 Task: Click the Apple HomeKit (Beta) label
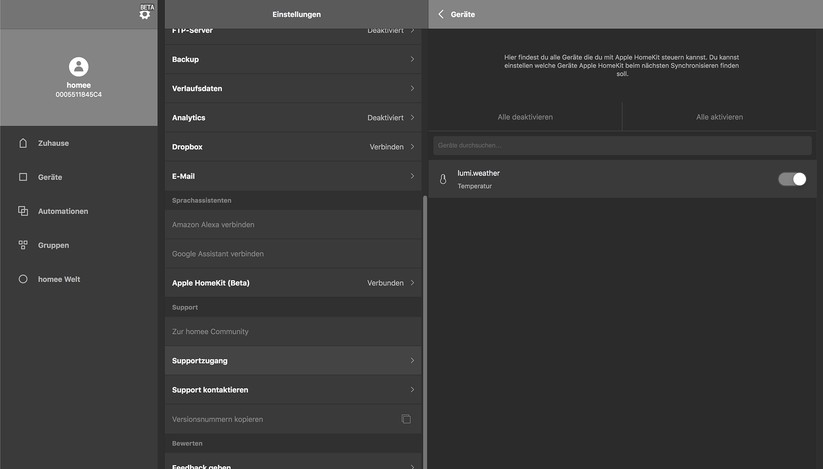pyautogui.click(x=210, y=283)
